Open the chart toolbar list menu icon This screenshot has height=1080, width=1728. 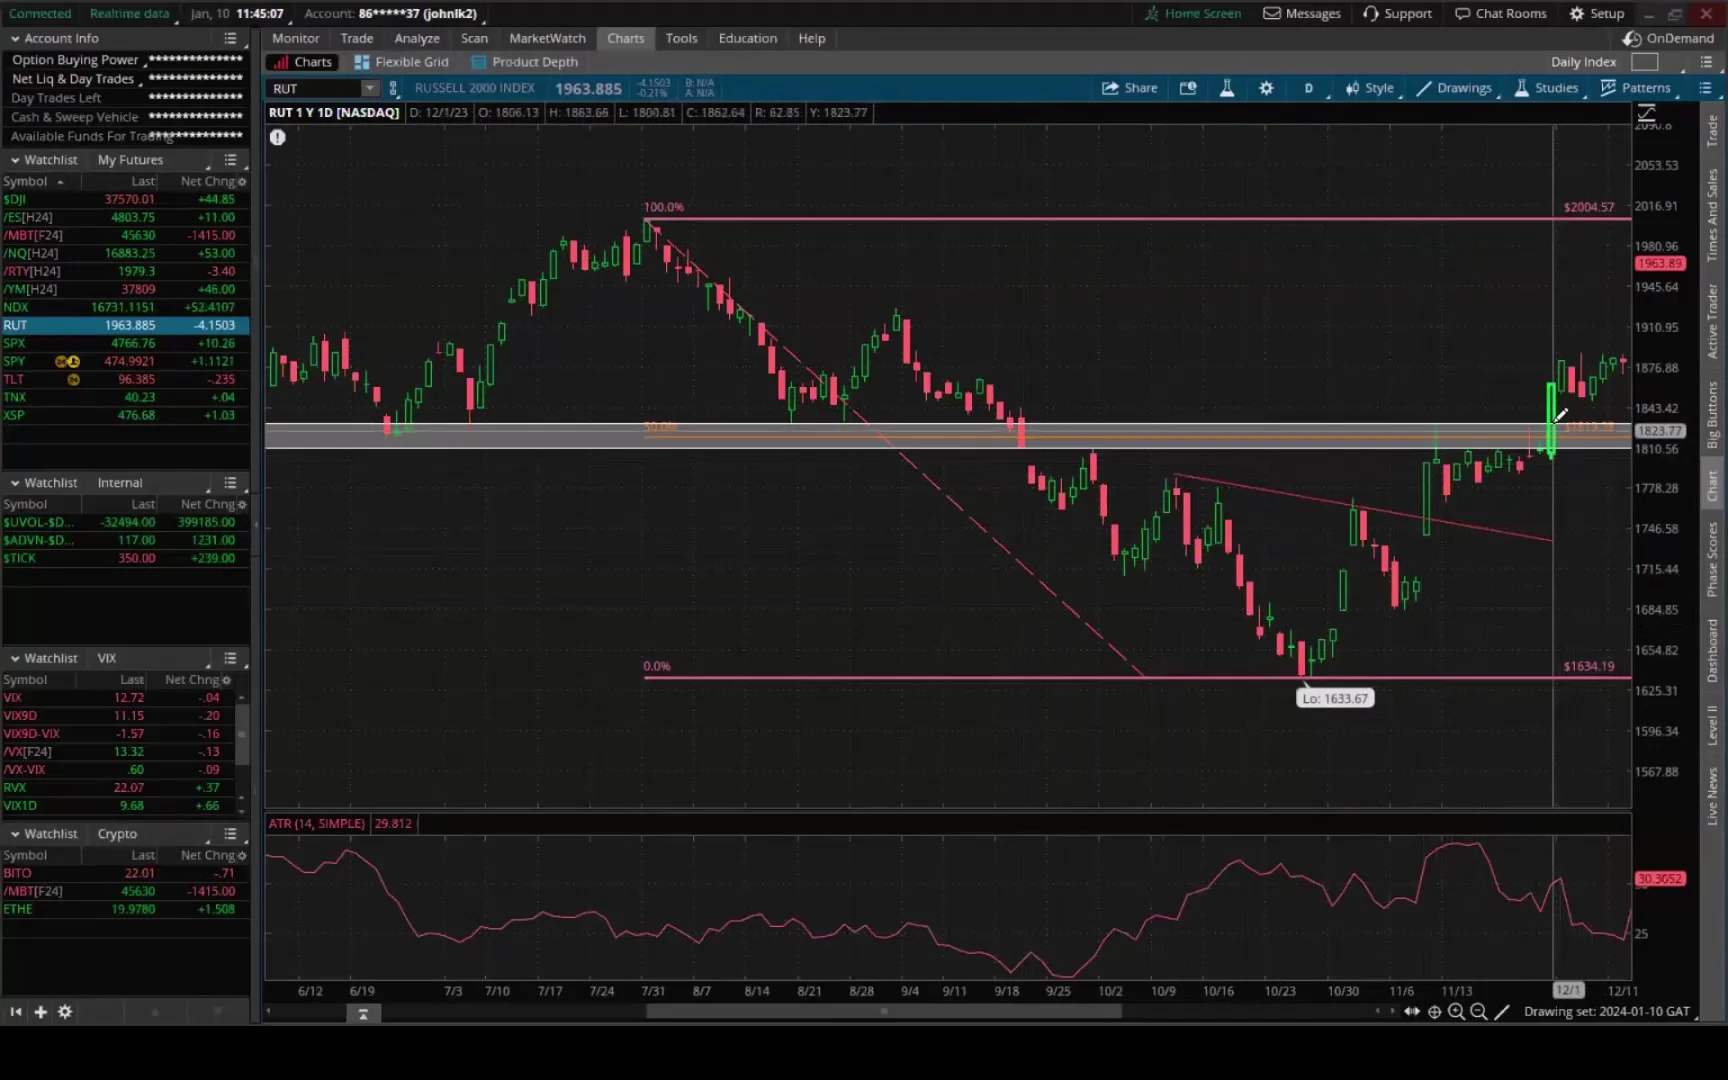[1706, 88]
